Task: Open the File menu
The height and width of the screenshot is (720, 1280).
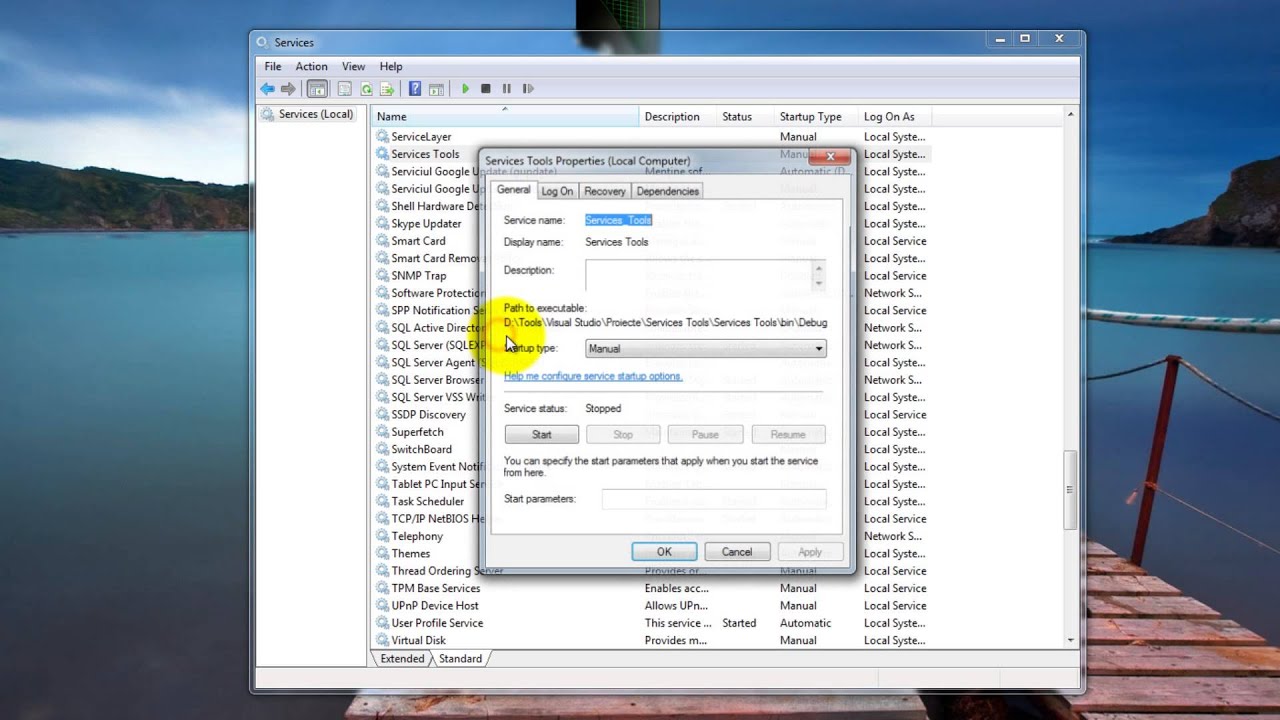Action: 272,66
